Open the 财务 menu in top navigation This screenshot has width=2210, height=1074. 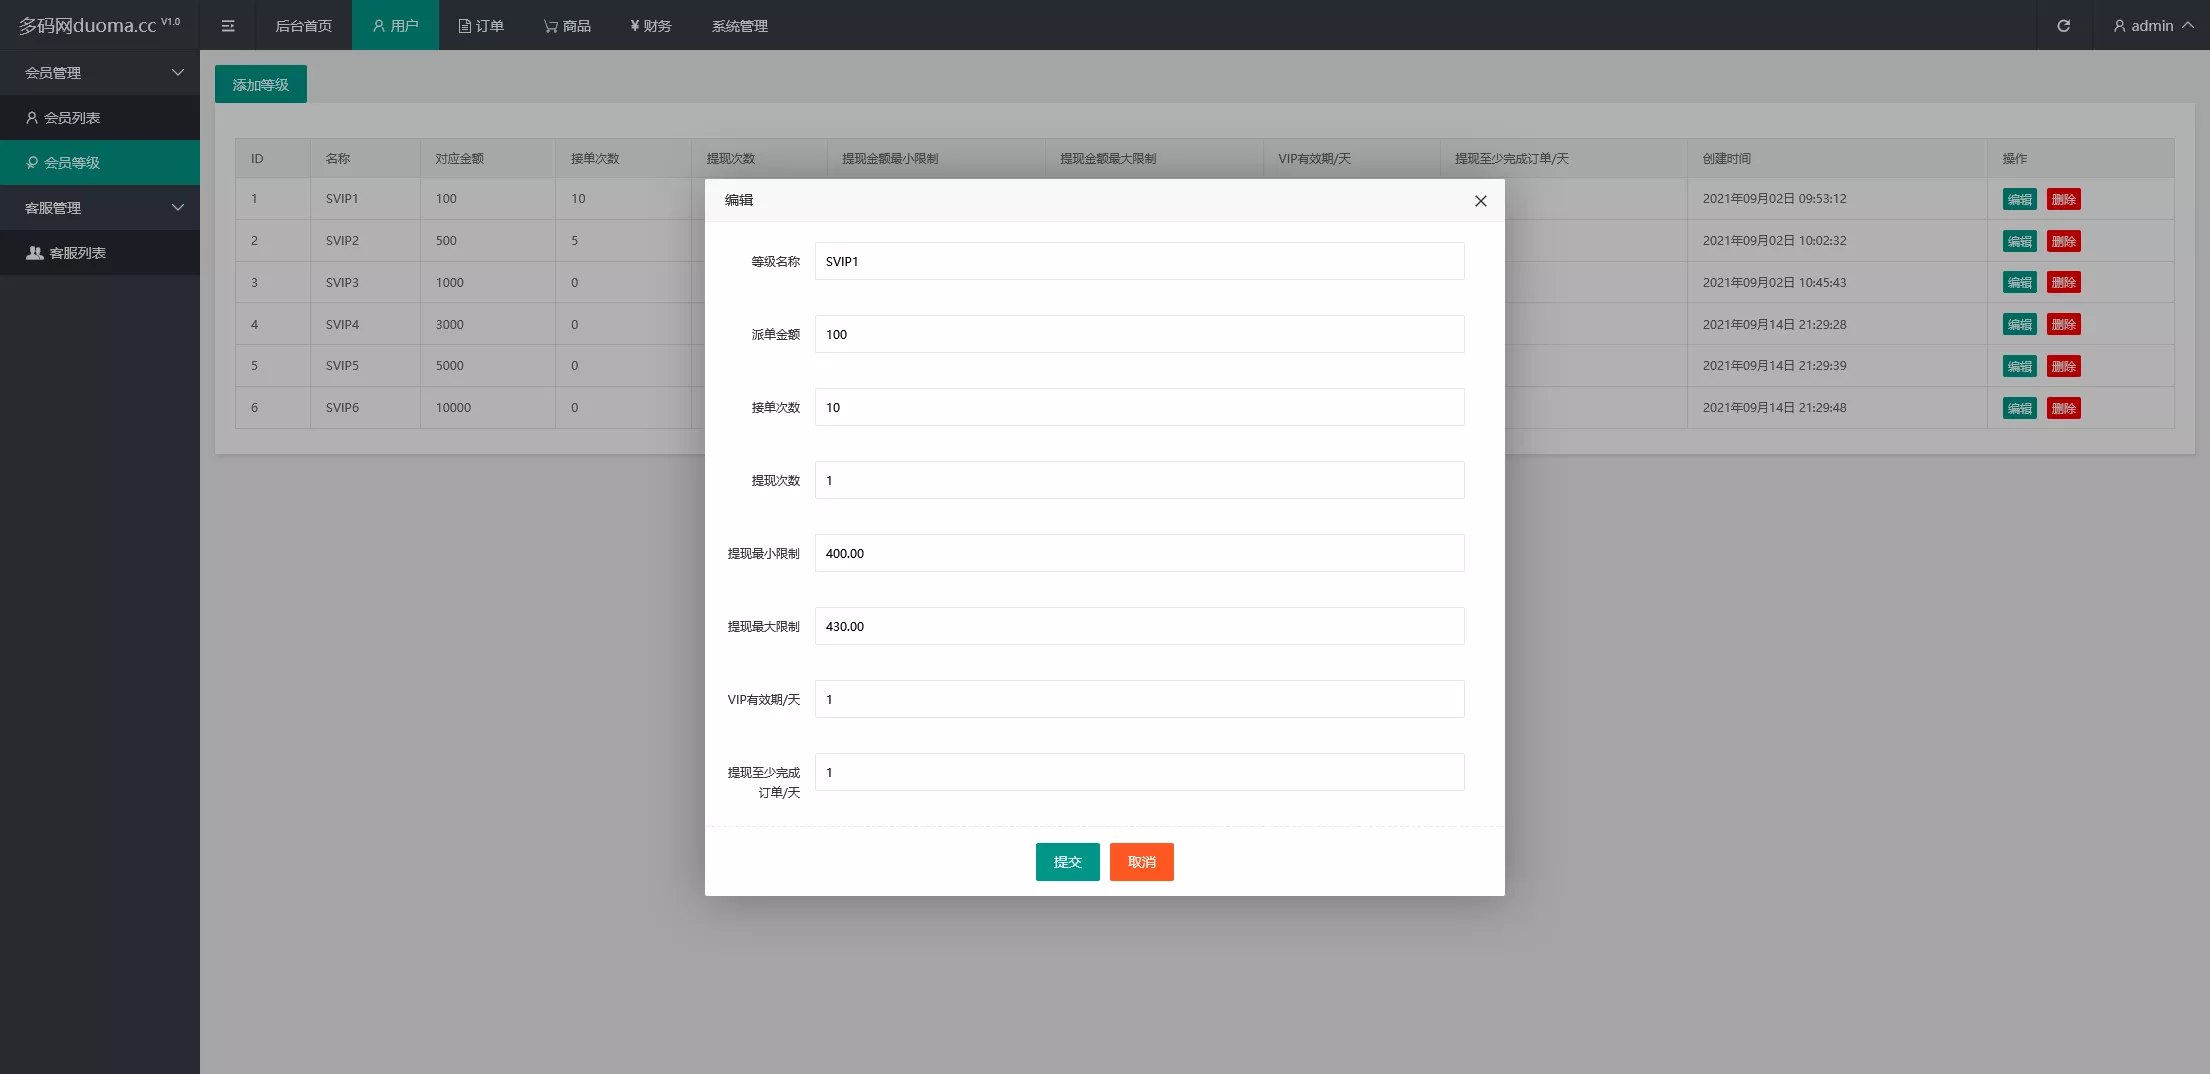click(x=650, y=26)
